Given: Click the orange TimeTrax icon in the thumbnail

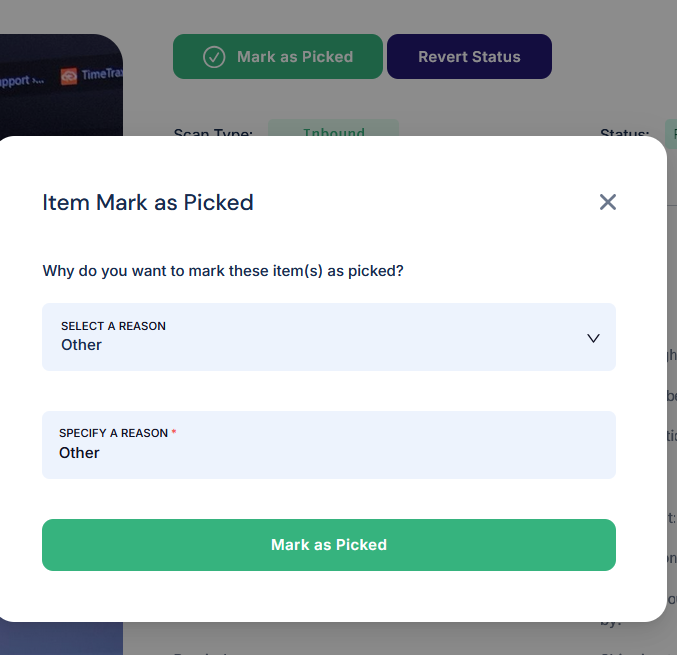Looking at the screenshot, I should coord(69,76).
